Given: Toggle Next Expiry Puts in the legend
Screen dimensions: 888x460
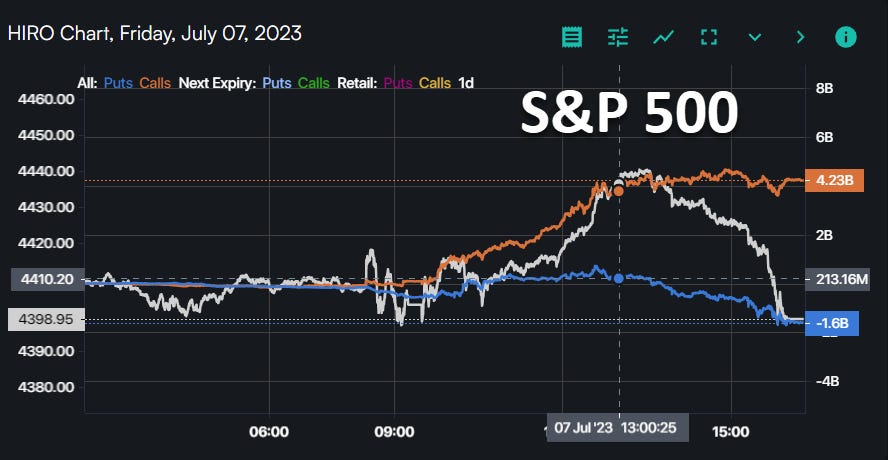Looking at the screenshot, I should click(276, 83).
